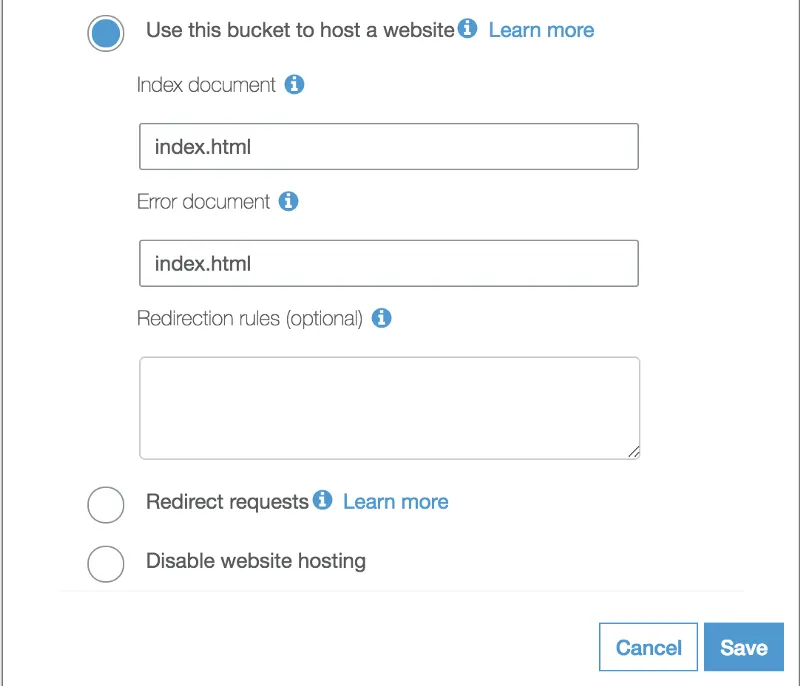Open info icon beside host a website option
This screenshot has height=686, width=800.
pyautogui.click(x=468, y=29)
